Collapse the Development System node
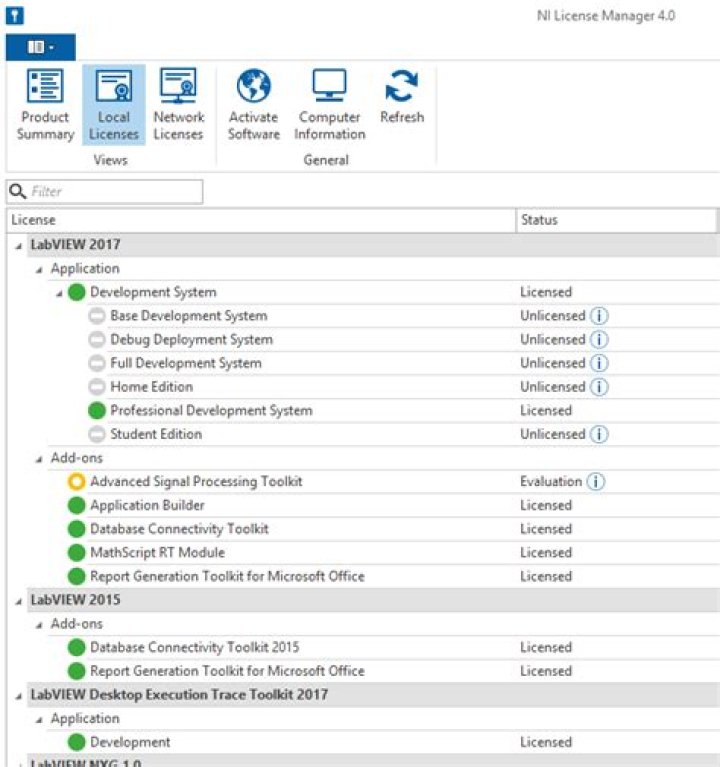Image resolution: width=720 pixels, height=767 pixels. click(x=59, y=293)
